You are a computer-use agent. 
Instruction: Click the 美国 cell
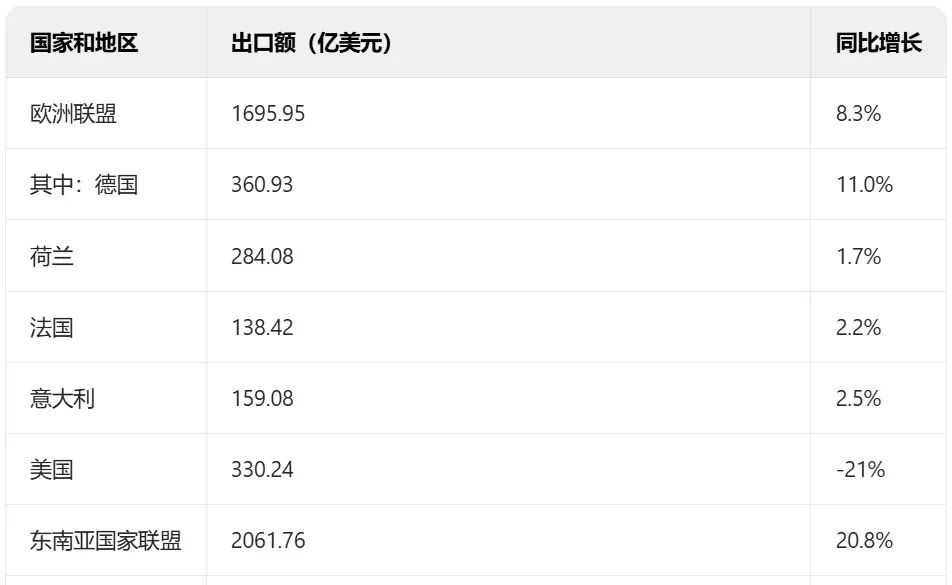point(52,469)
